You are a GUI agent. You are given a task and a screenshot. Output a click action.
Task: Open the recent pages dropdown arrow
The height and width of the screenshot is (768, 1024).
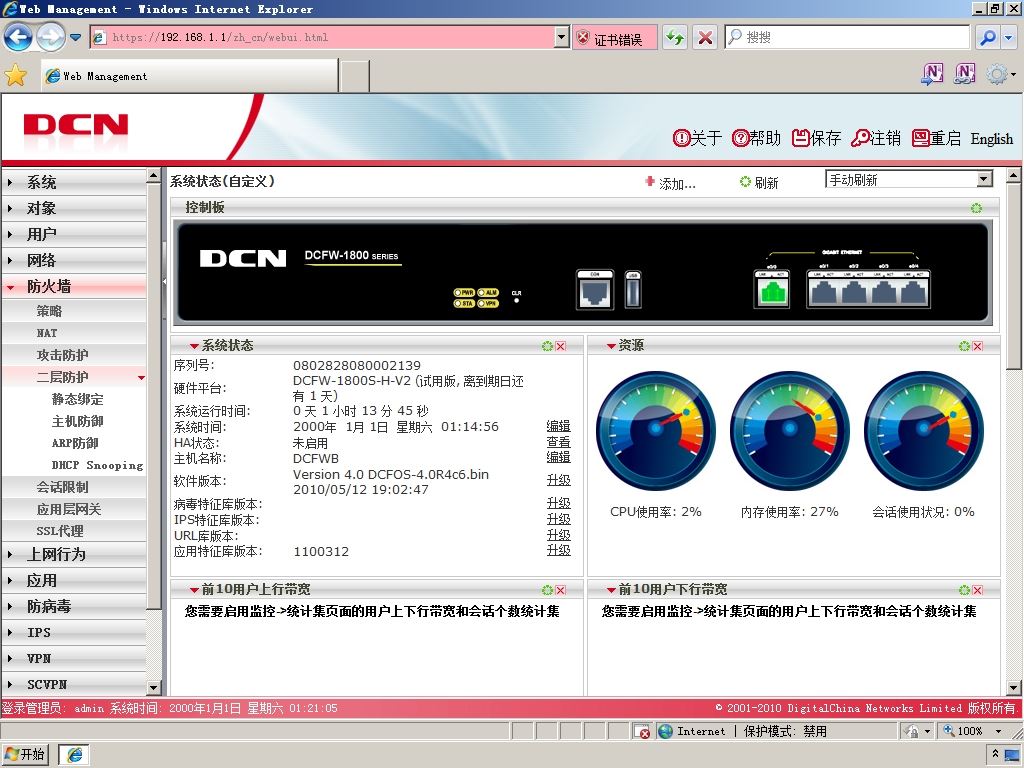point(76,37)
